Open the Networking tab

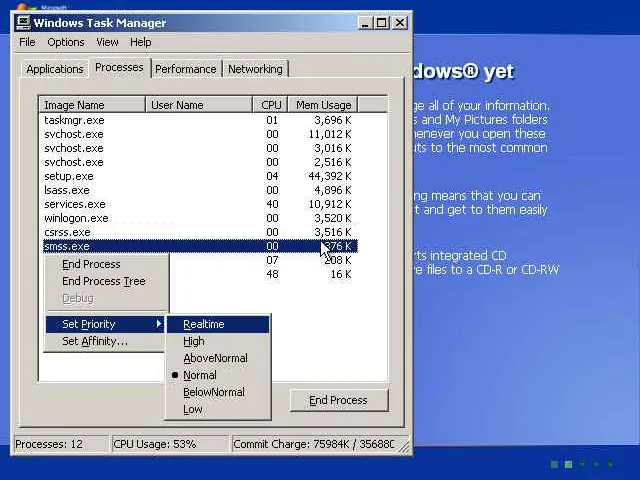[x=255, y=69]
